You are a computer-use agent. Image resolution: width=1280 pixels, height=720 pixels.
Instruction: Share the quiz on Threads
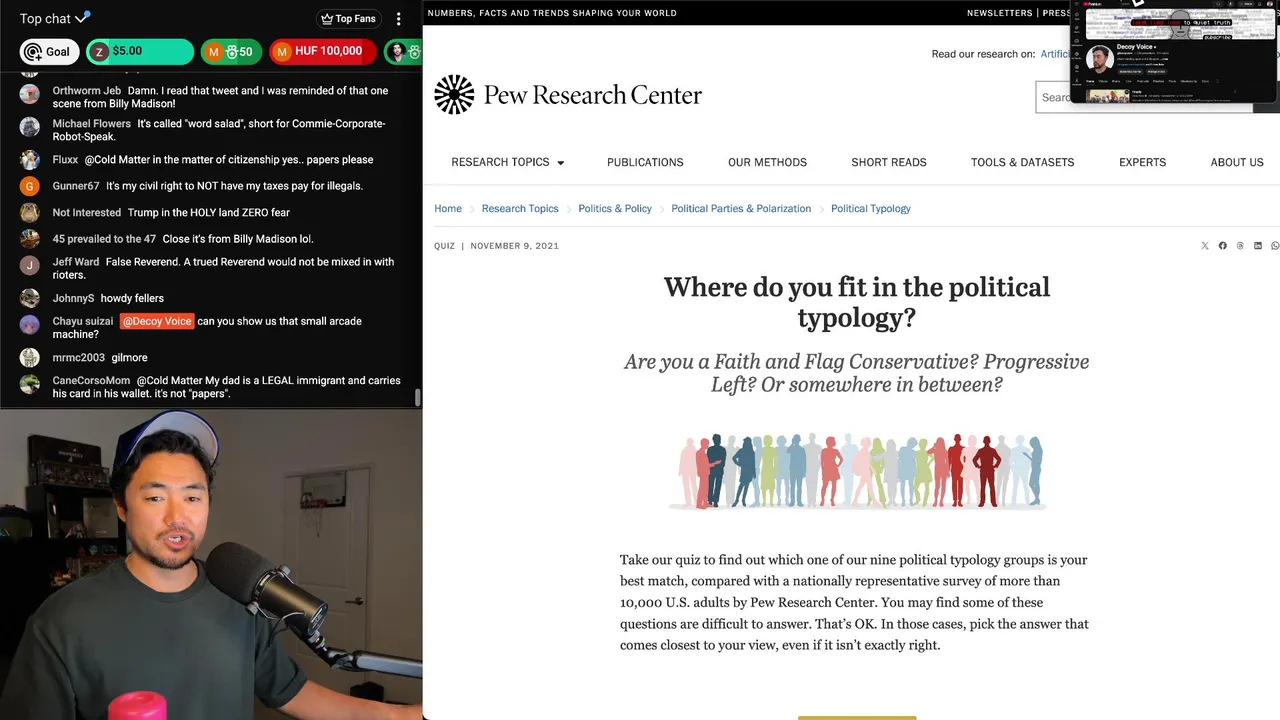tap(1240, 246)
